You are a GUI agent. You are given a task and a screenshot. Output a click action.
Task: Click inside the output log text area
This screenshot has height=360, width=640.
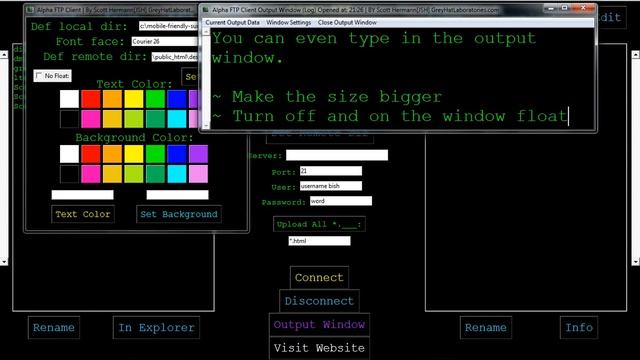[x=402, y=78]
